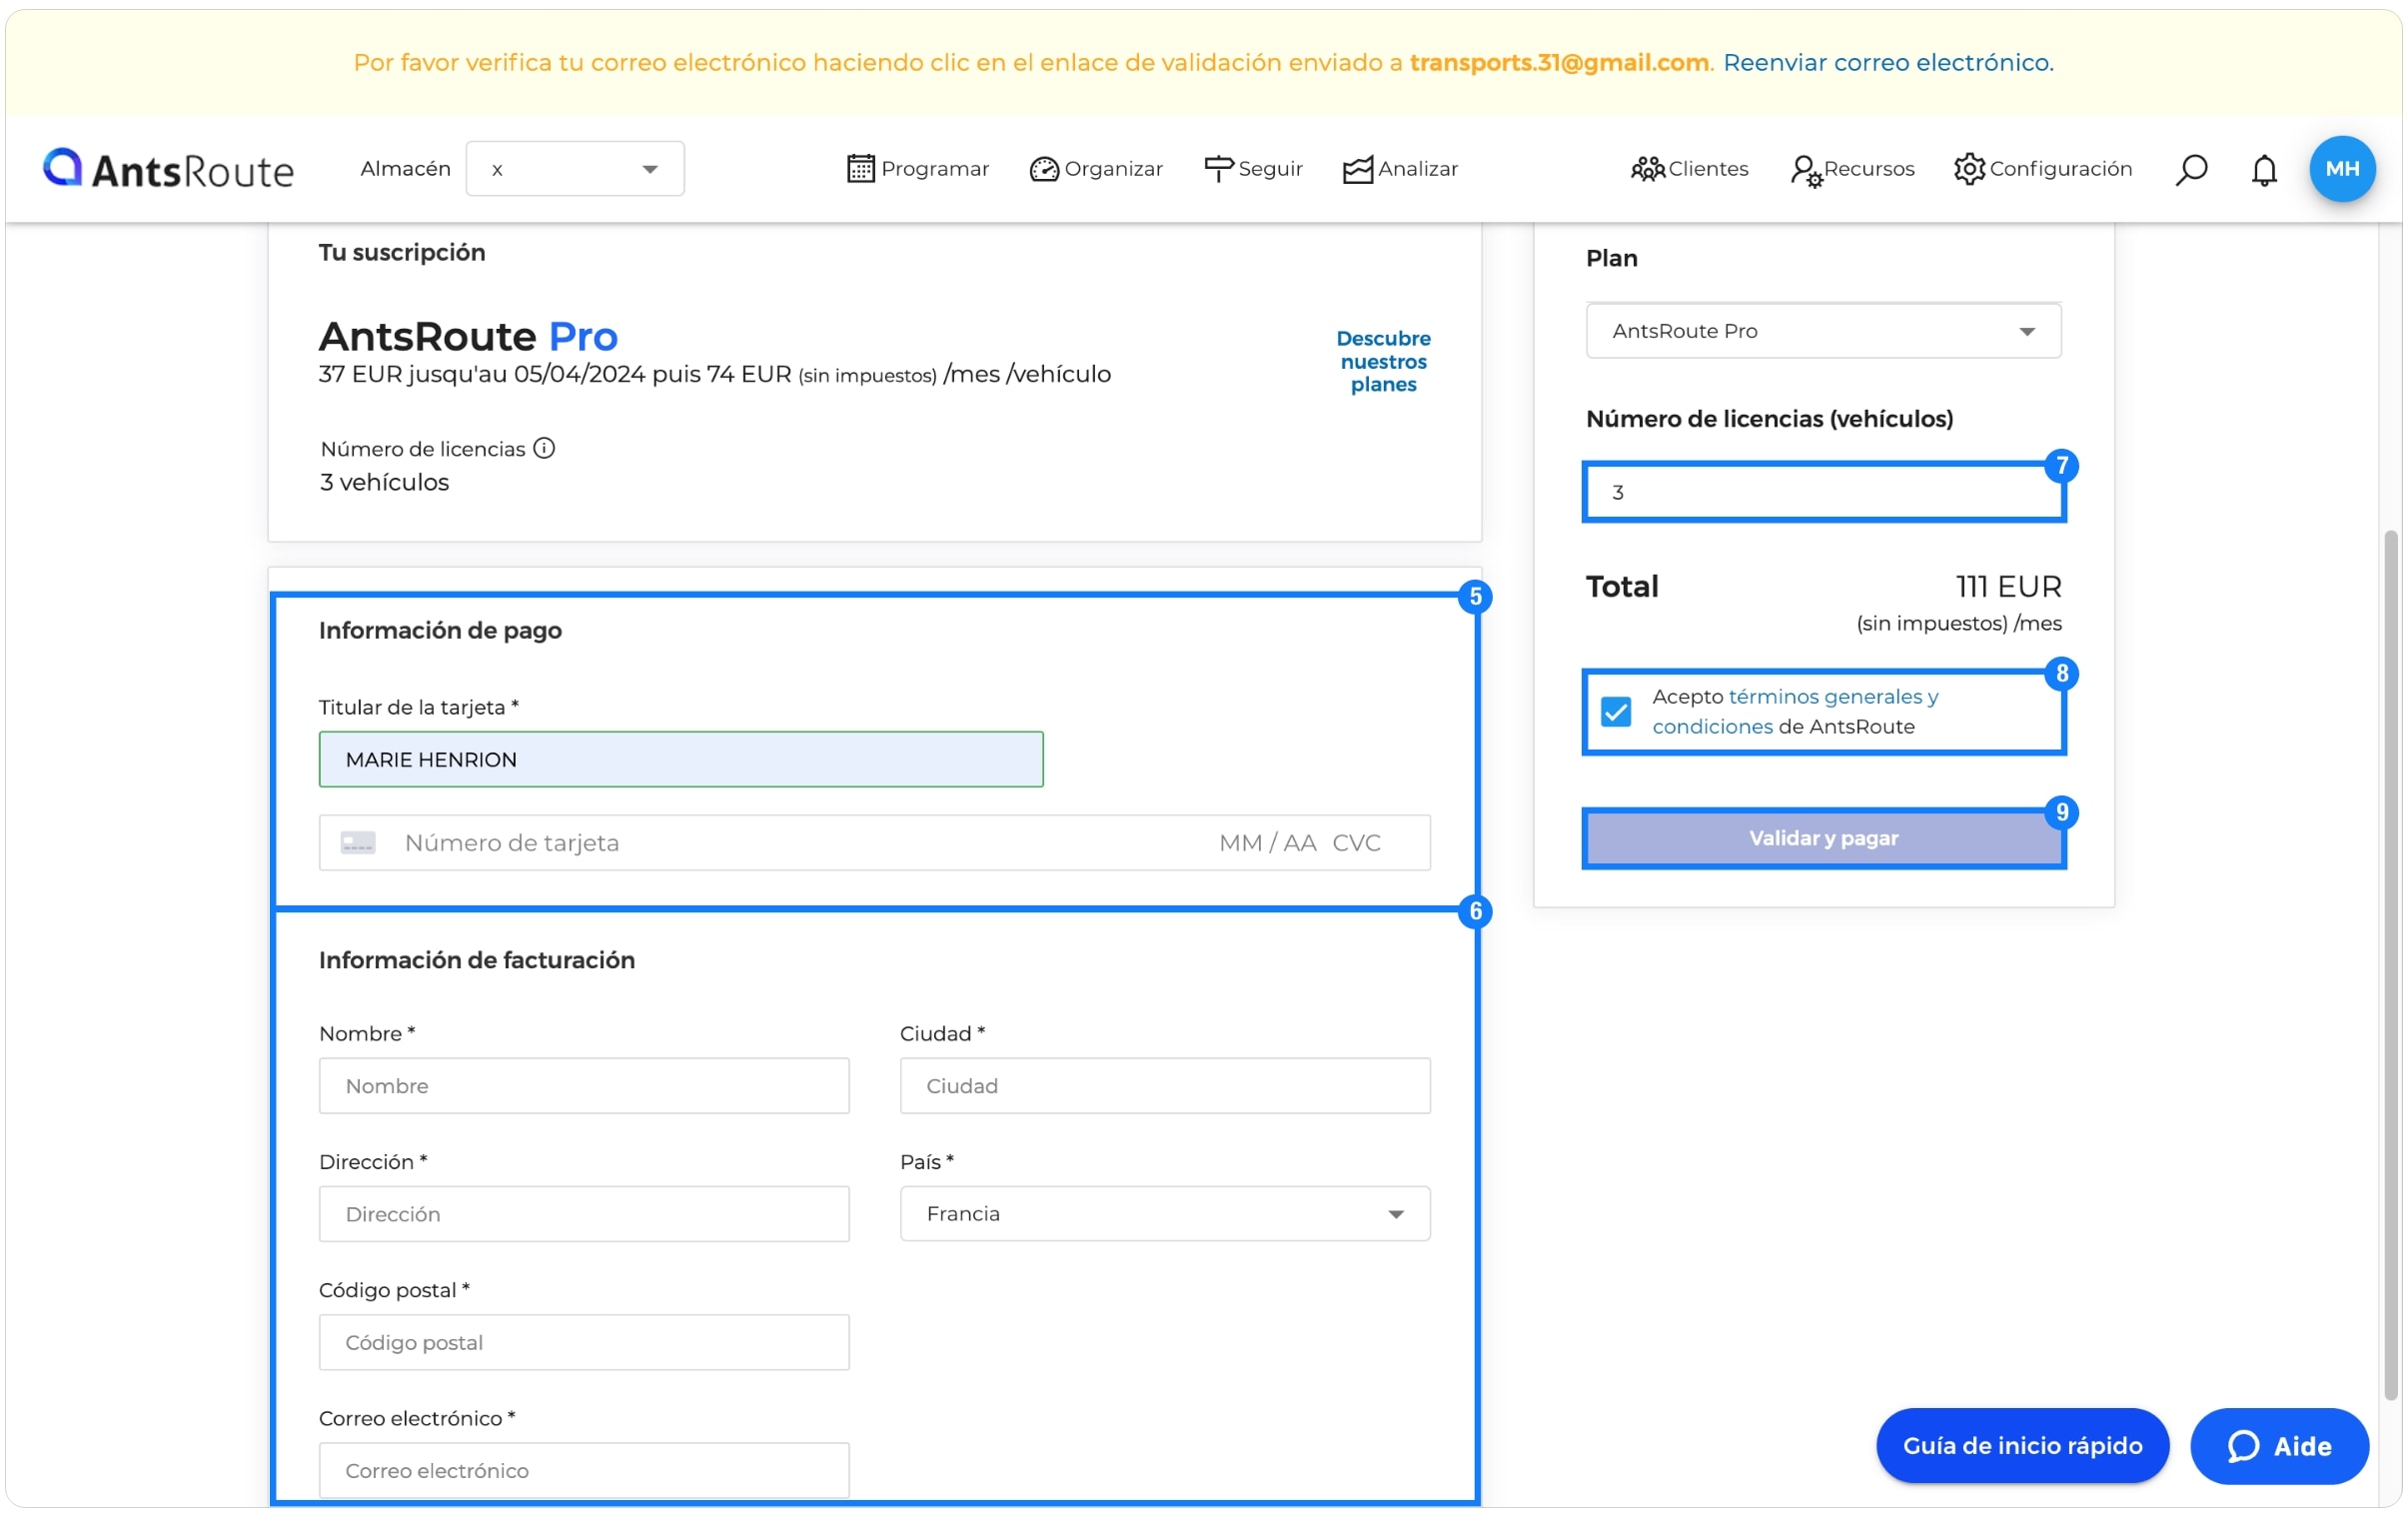Click the Programar calendar icon
The width and height of the screenshot is (2408, 1516).
860,169
